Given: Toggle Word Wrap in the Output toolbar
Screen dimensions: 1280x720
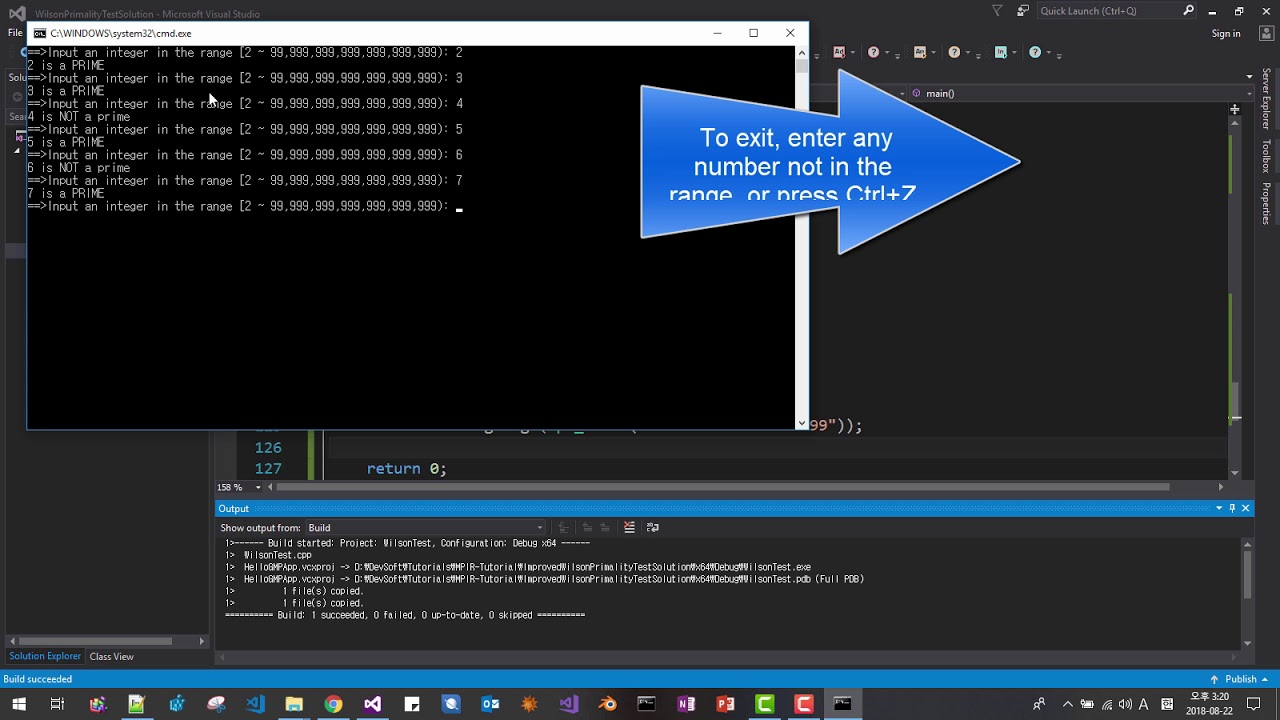Looking at the screenshot, I should click(653, 527).
